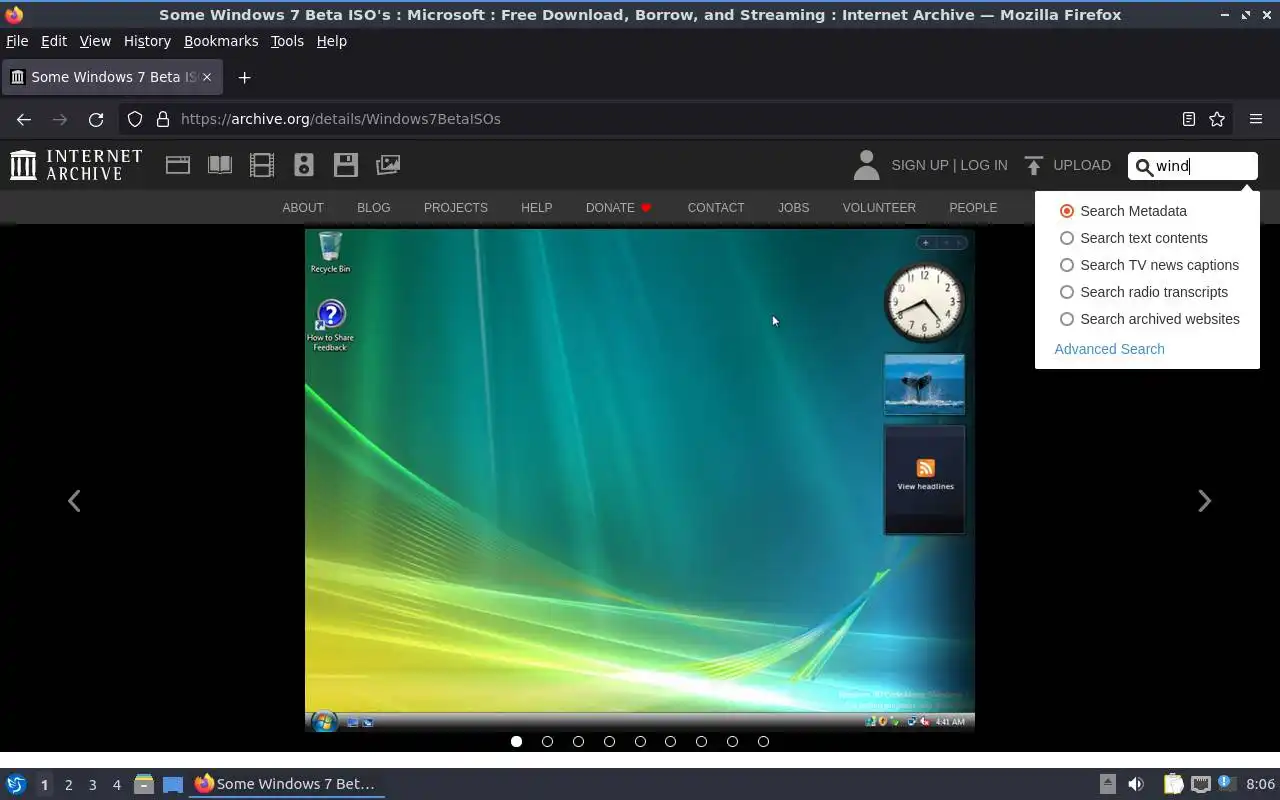Open the Help menu

click(x=331, y=41)
